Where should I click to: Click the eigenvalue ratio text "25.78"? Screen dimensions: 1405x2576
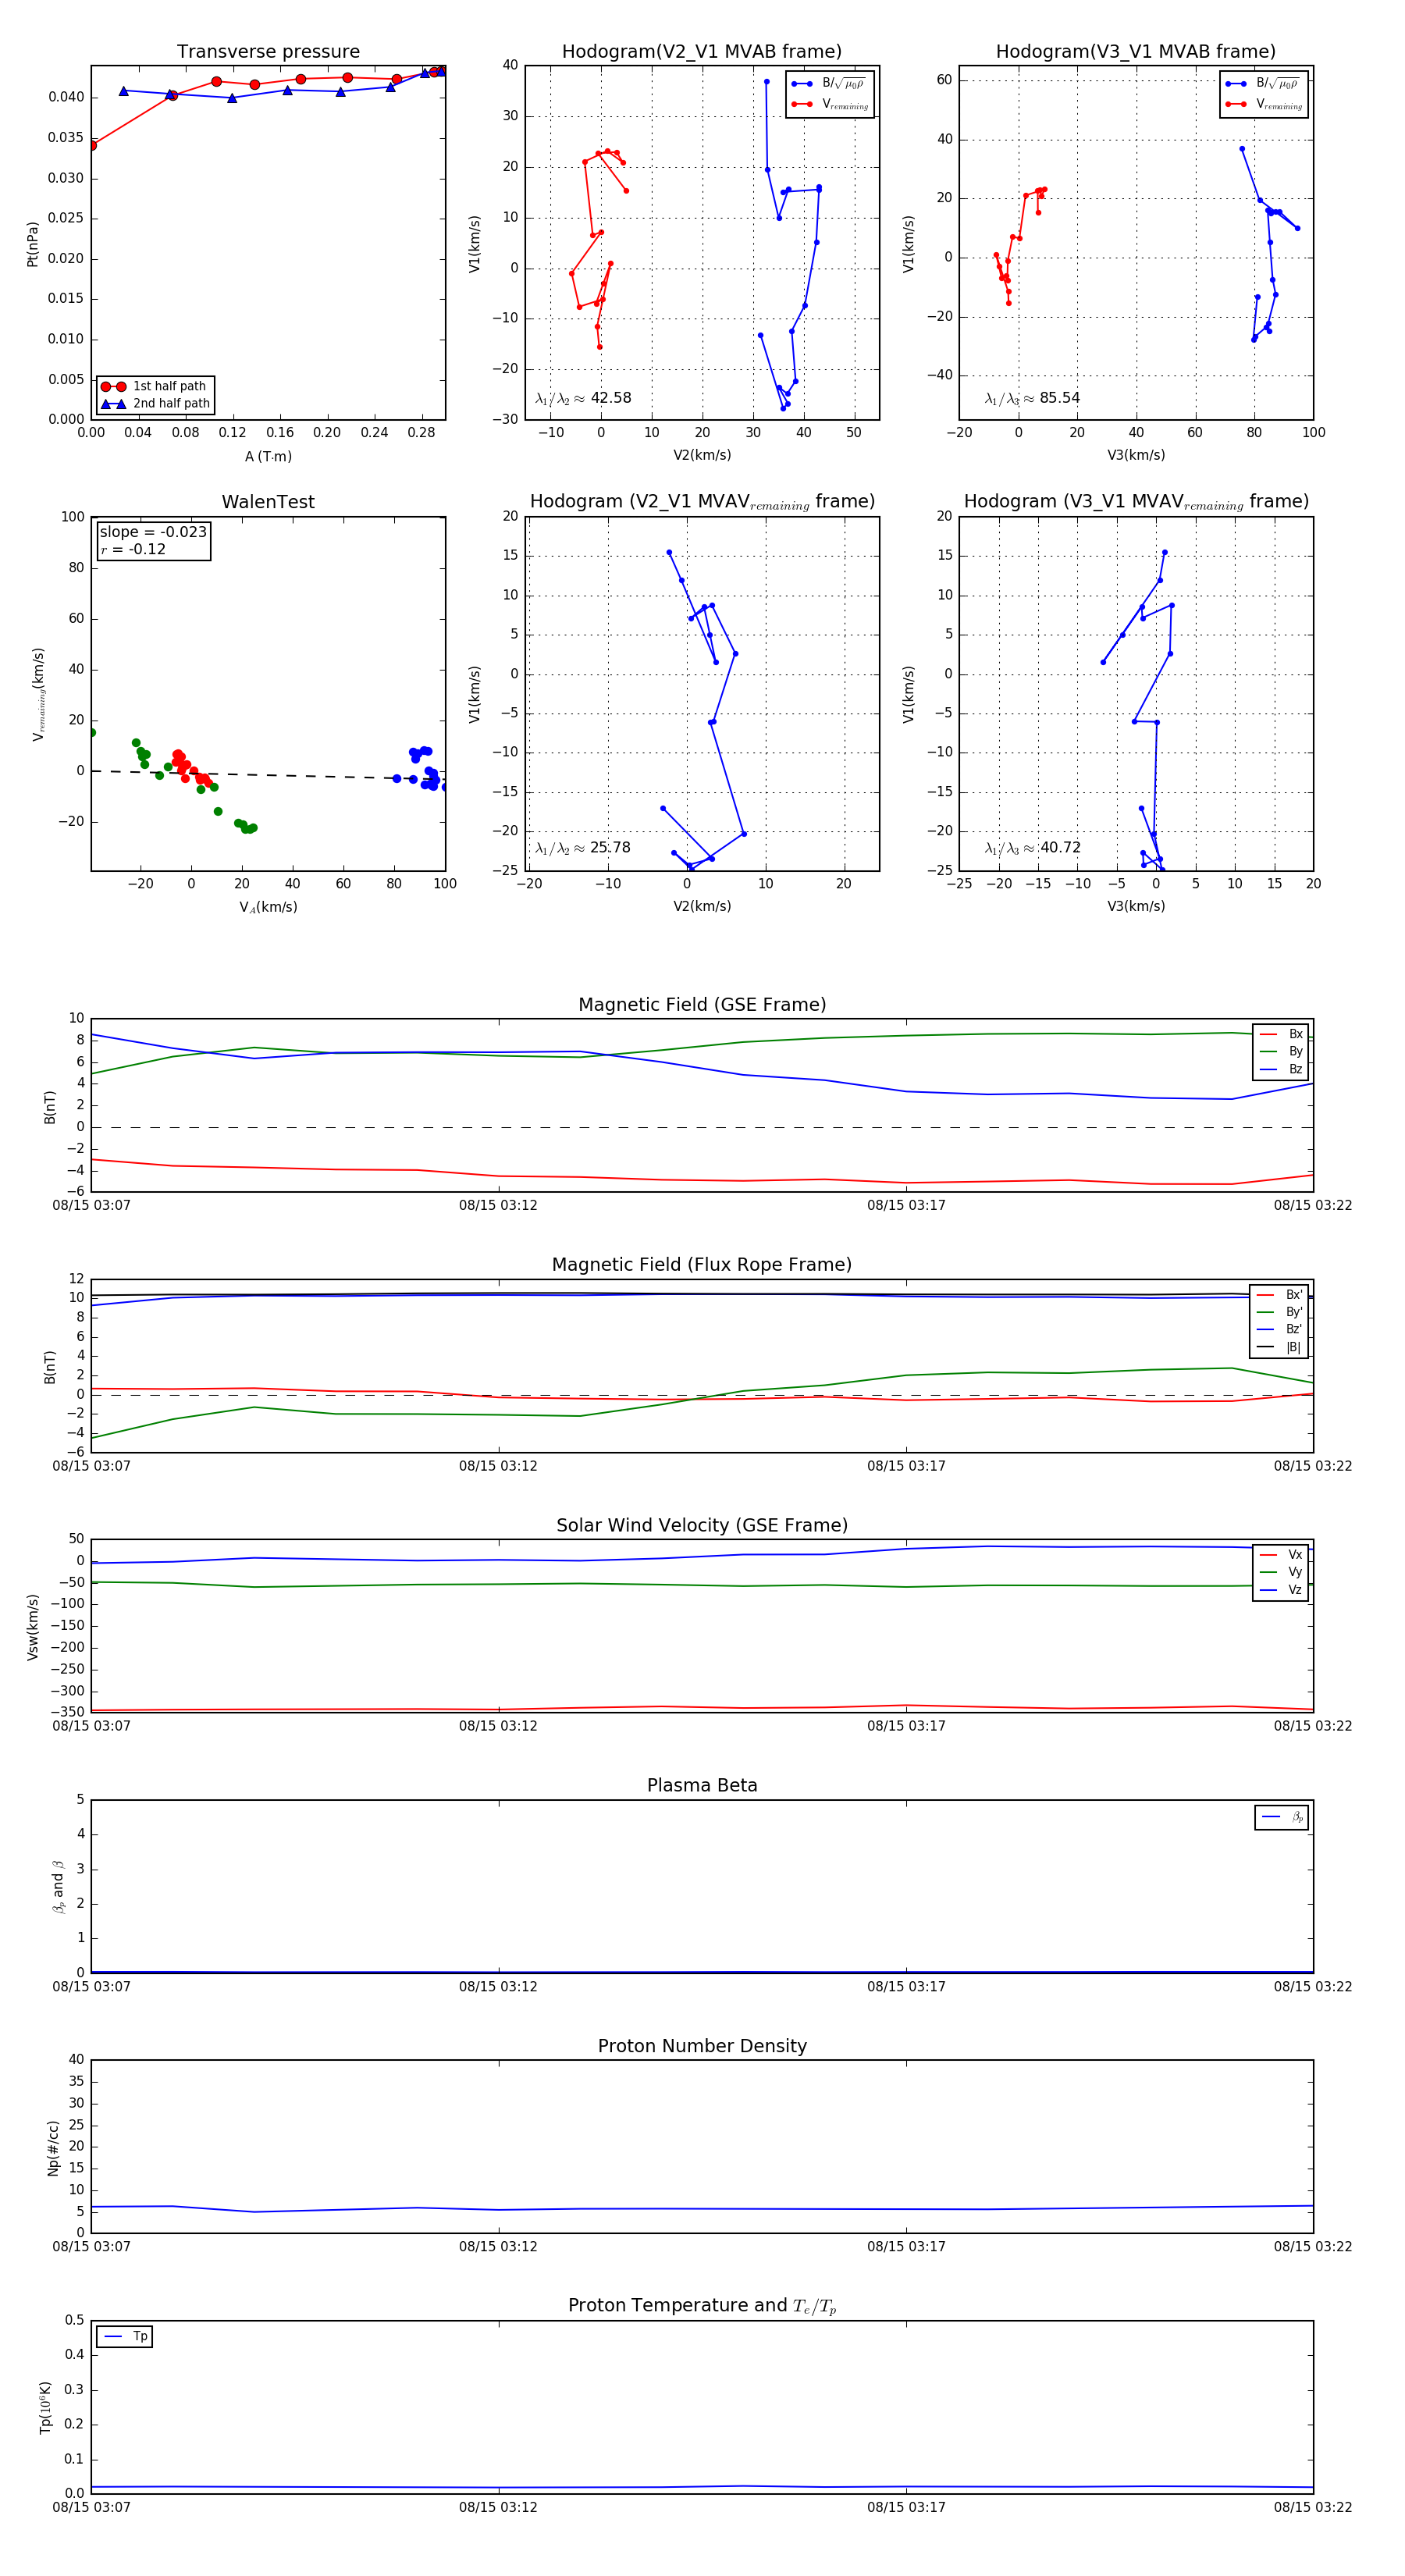tap(610, 848)
